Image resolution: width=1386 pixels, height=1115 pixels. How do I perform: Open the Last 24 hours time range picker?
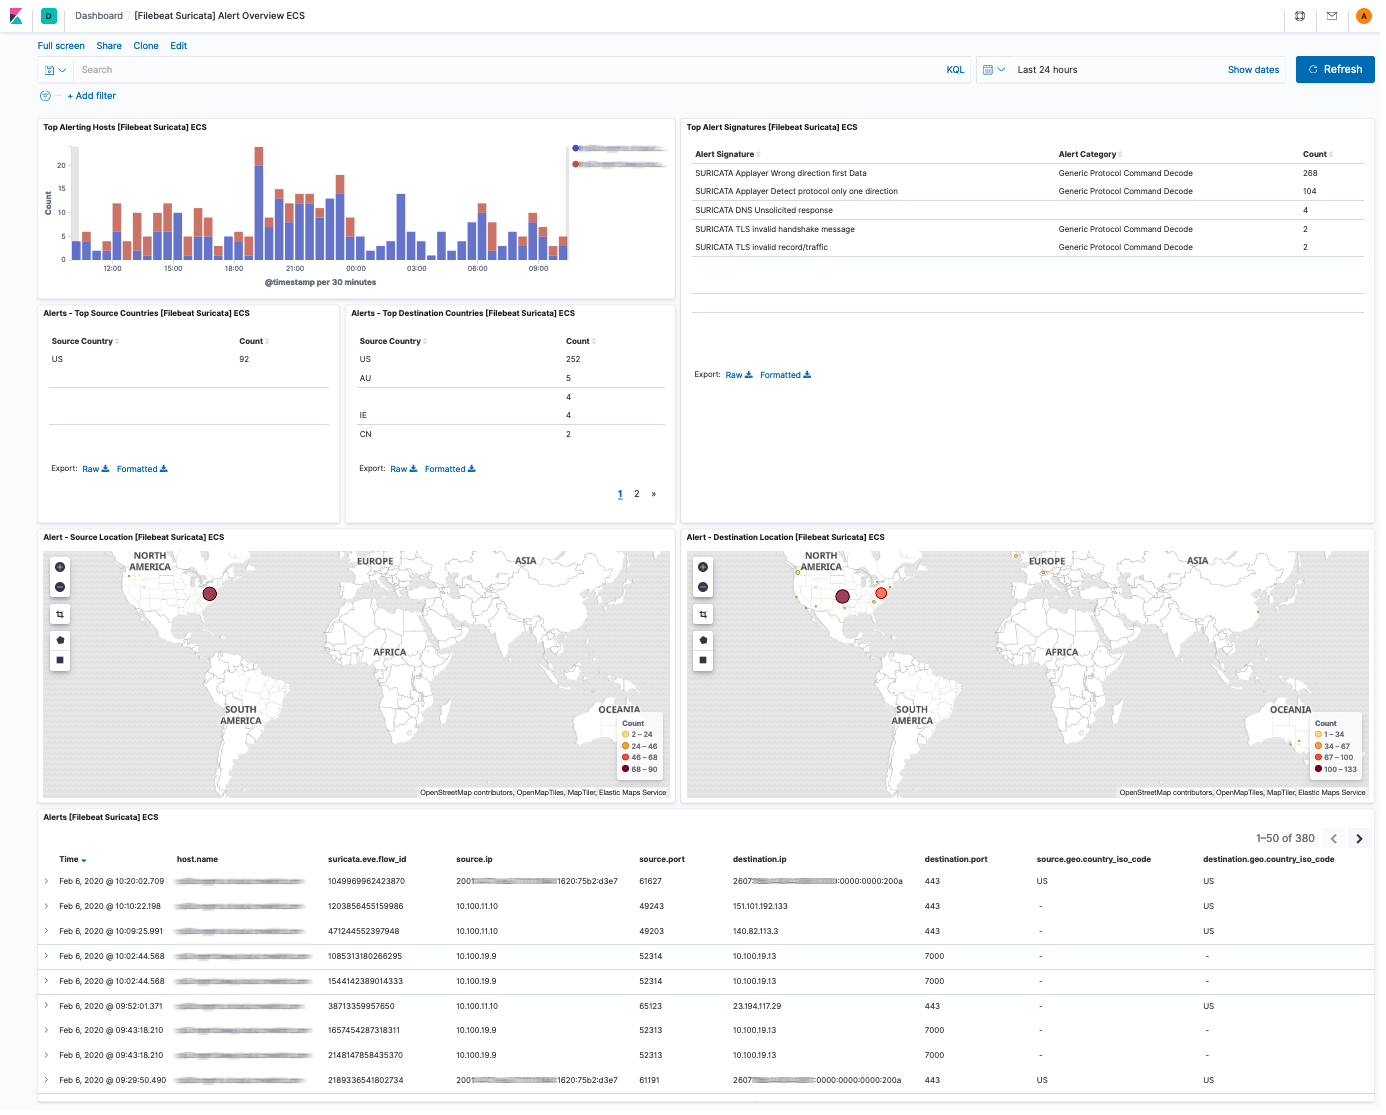click(x=1046, y=69)
